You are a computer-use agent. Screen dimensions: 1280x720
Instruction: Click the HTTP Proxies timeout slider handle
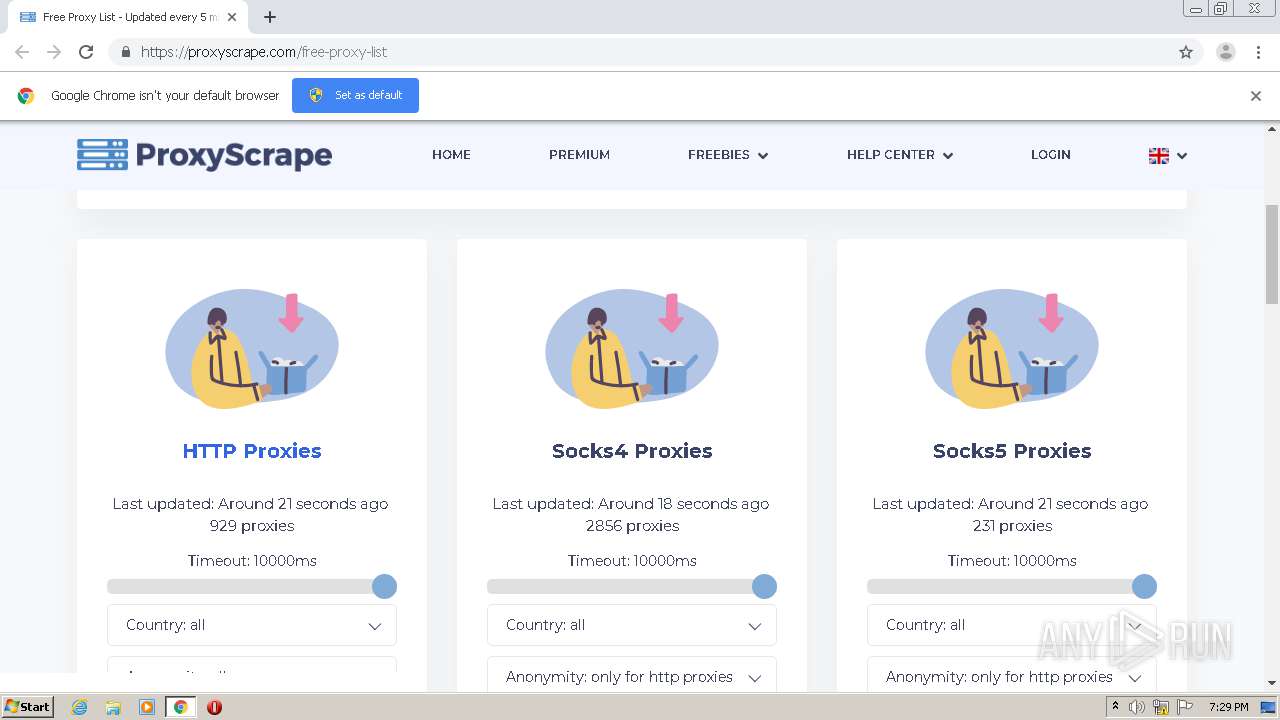click(384, 587)
